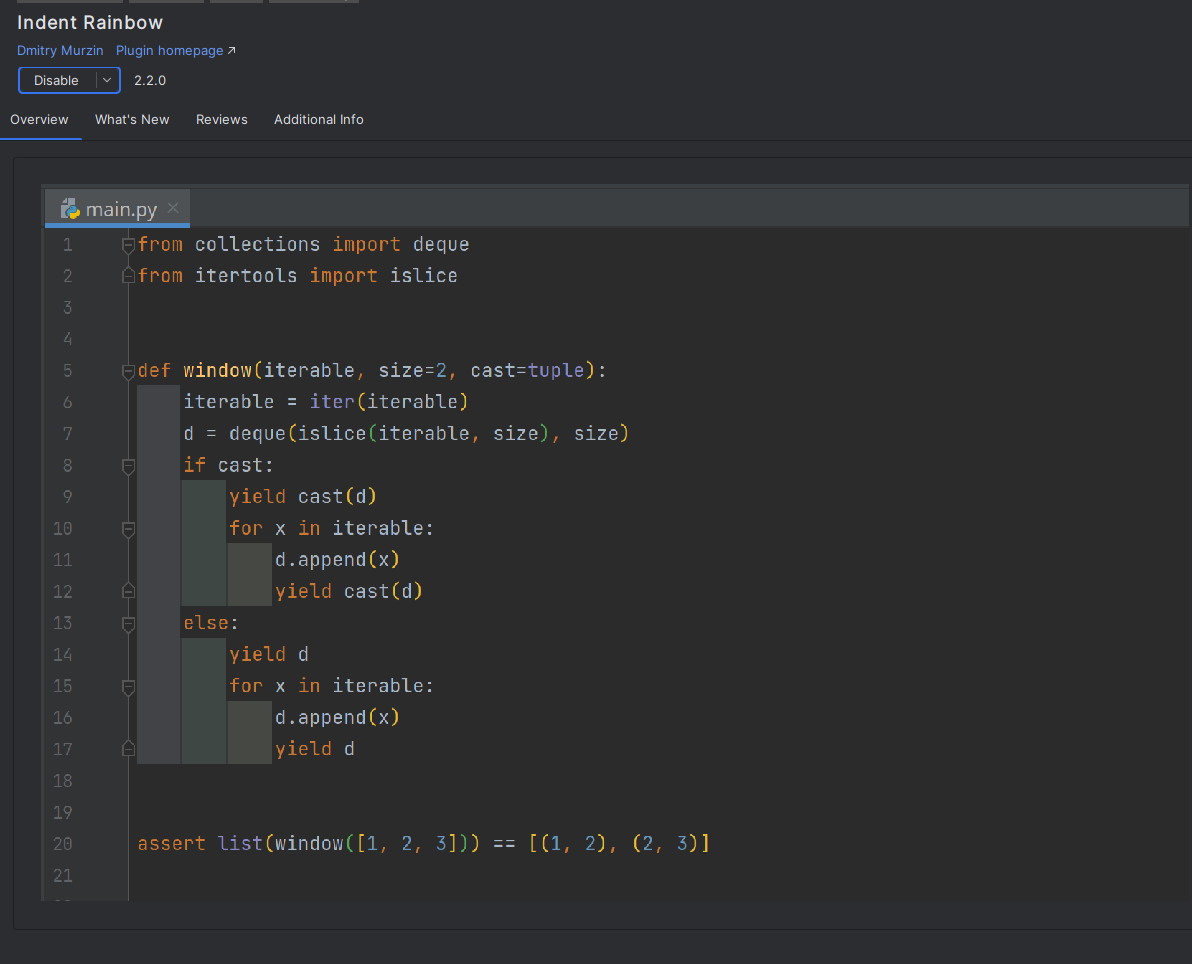Click 'yield d' on line 14
This screenshot has width=1192, height=964.
[x=269, y=655]
